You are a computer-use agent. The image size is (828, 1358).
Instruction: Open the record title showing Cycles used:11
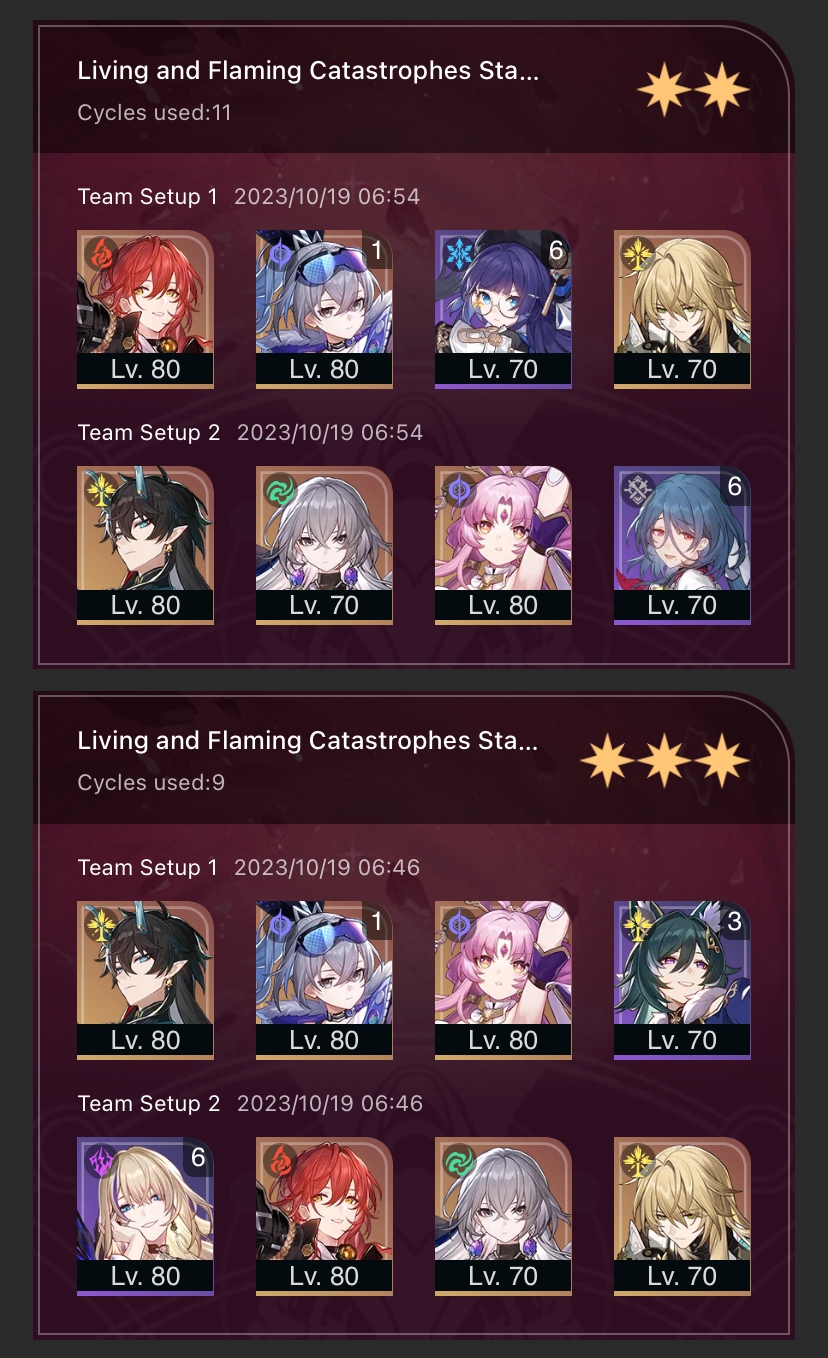308,71
